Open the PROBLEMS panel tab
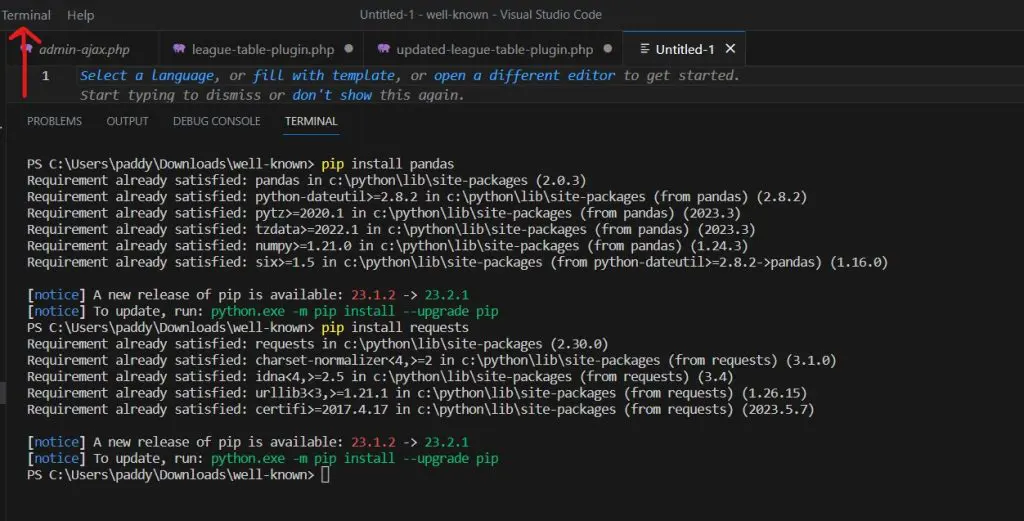The height and width of the screenshot is (521, 1024). point(54,121)
